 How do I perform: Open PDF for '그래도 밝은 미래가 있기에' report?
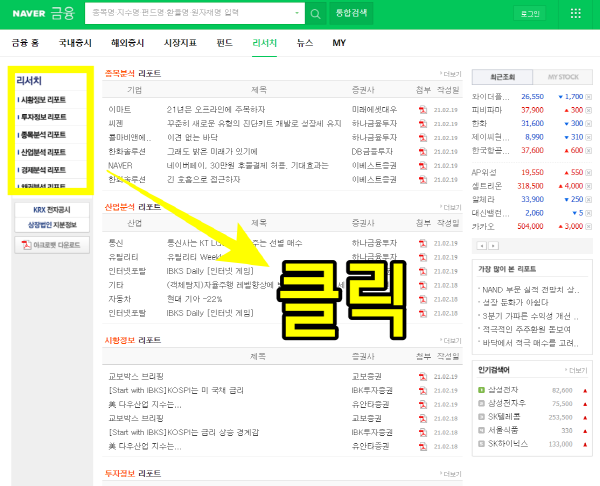tap(422, 152)
